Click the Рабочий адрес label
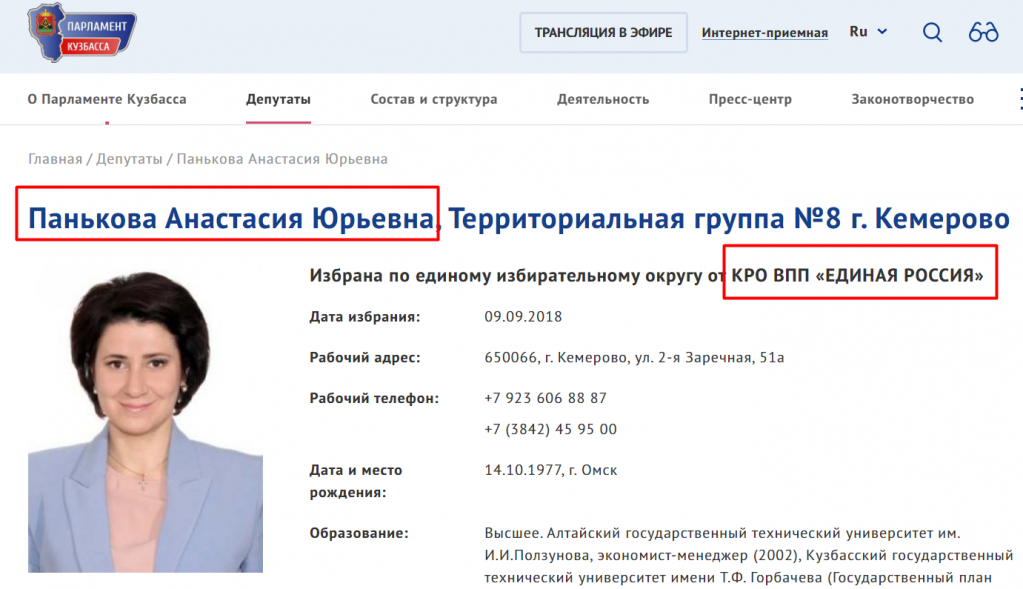 pyautogui.click(x=365, y=357)
